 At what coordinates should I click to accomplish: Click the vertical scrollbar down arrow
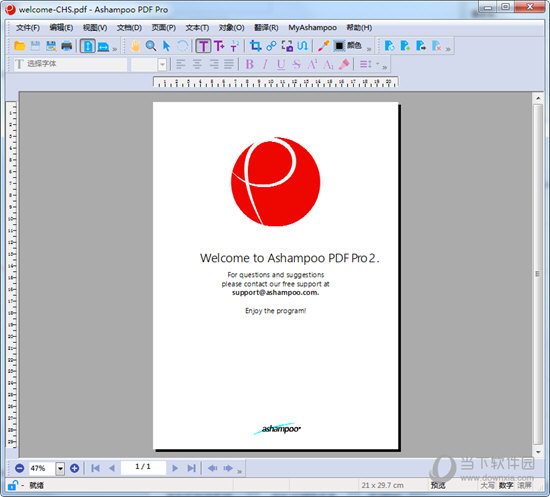(x=538, y=452)
